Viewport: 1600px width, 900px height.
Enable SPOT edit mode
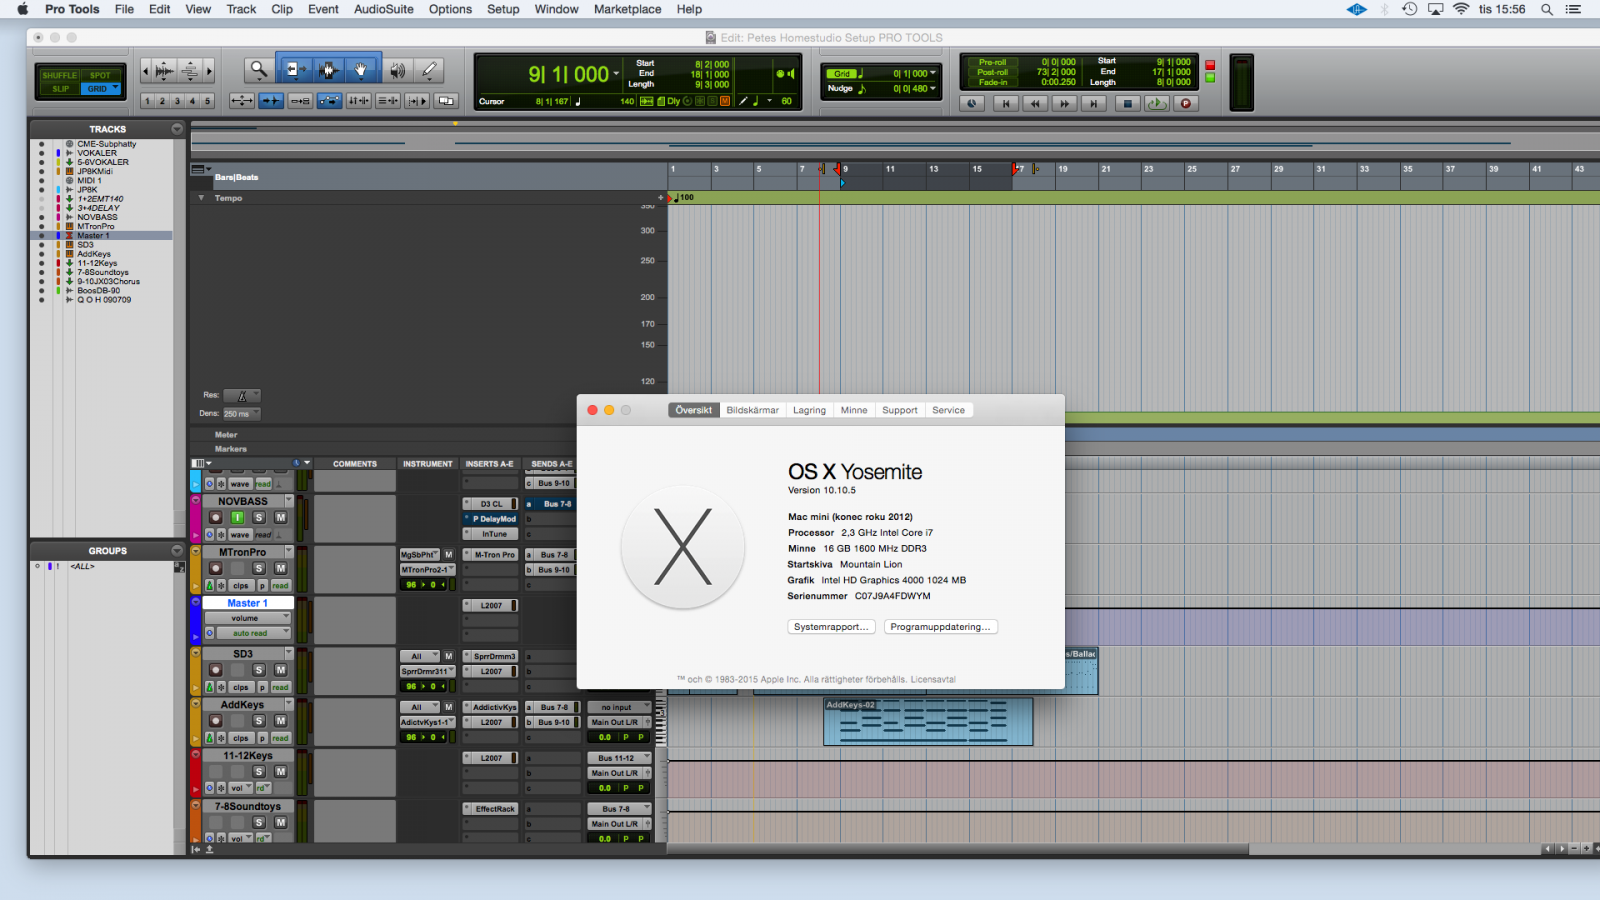[100, 75]
